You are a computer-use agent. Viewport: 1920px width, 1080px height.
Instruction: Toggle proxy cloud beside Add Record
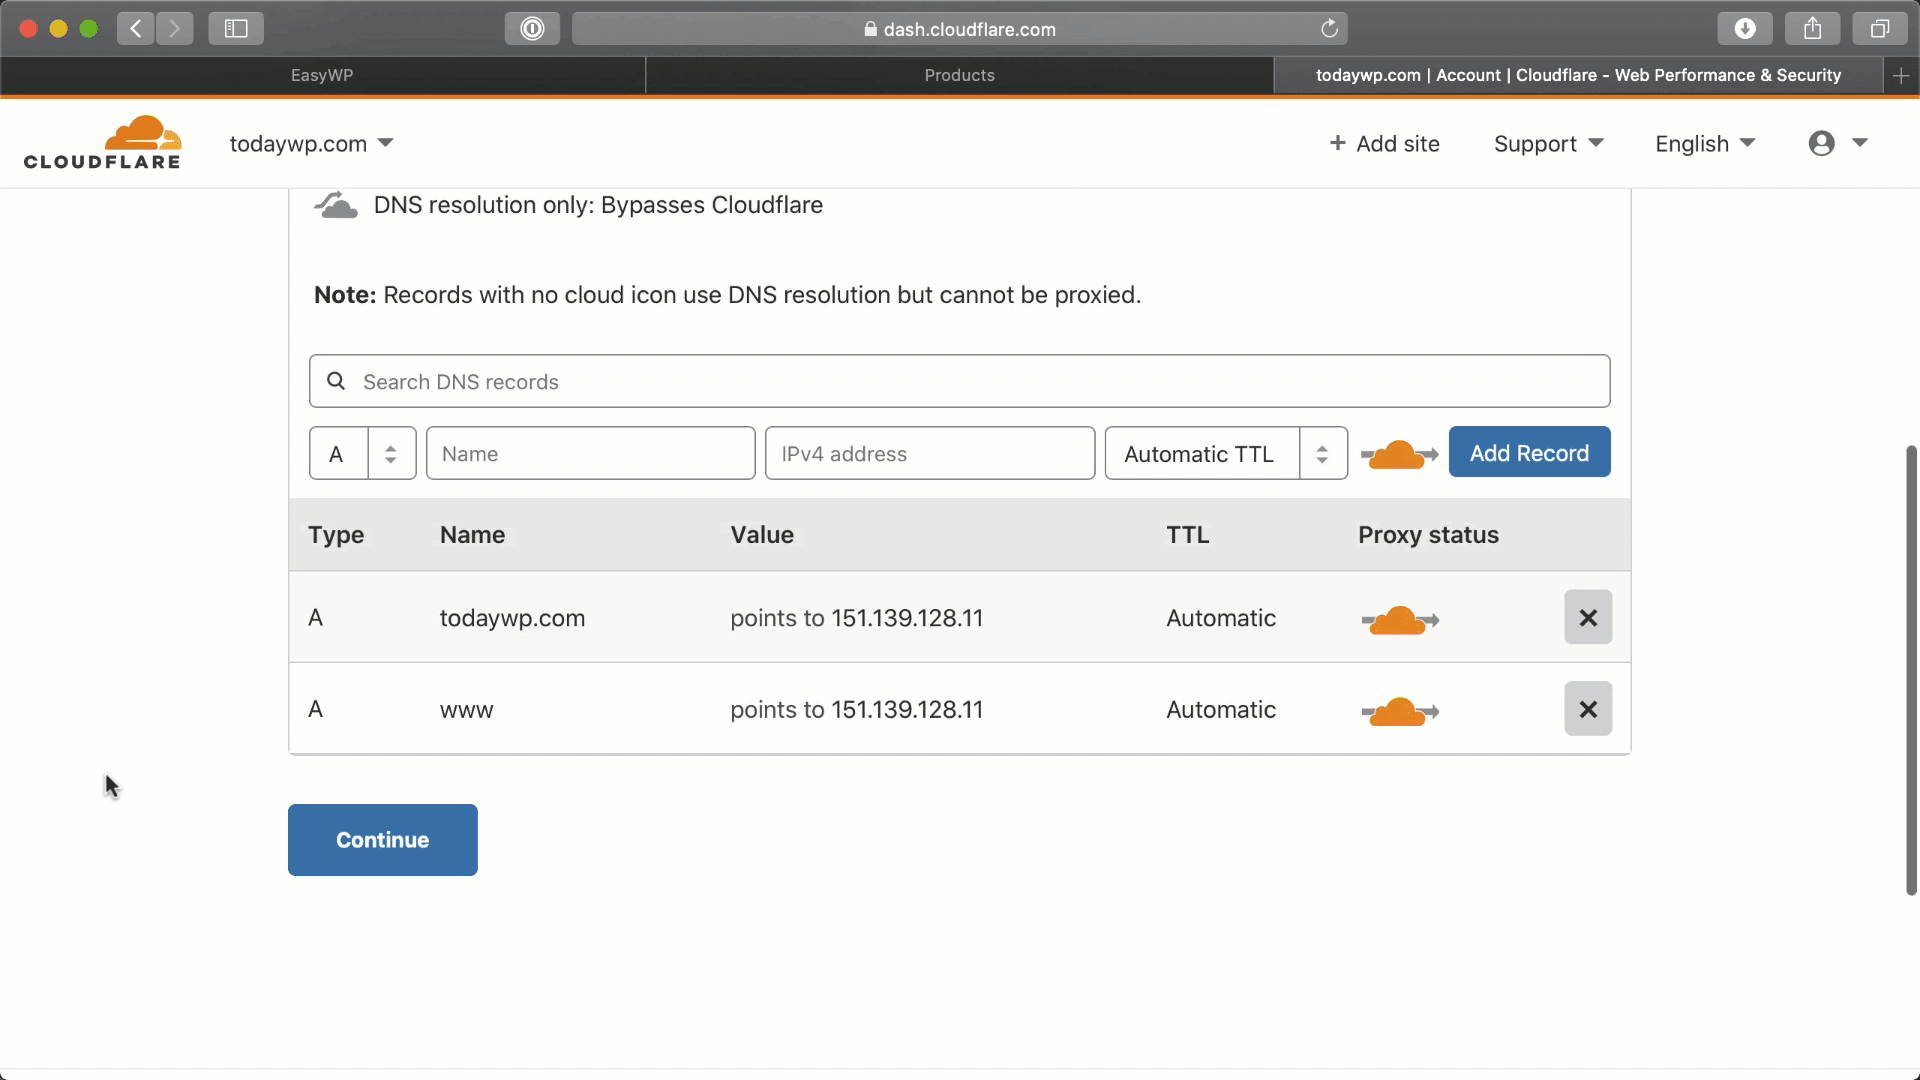click(x=1399, y=455)
